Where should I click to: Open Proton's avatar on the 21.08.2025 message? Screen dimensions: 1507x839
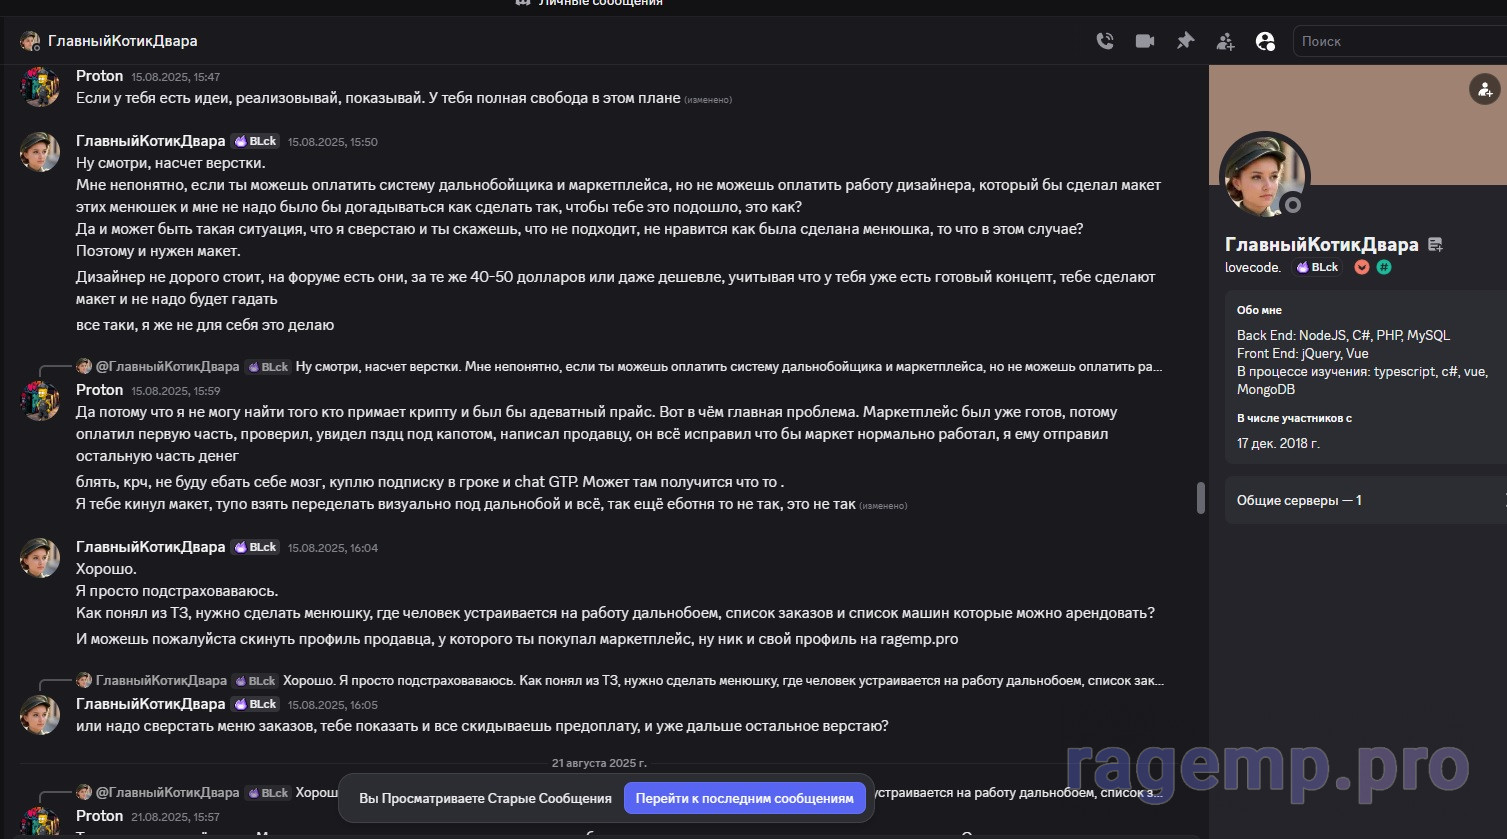tap(40, 821)
